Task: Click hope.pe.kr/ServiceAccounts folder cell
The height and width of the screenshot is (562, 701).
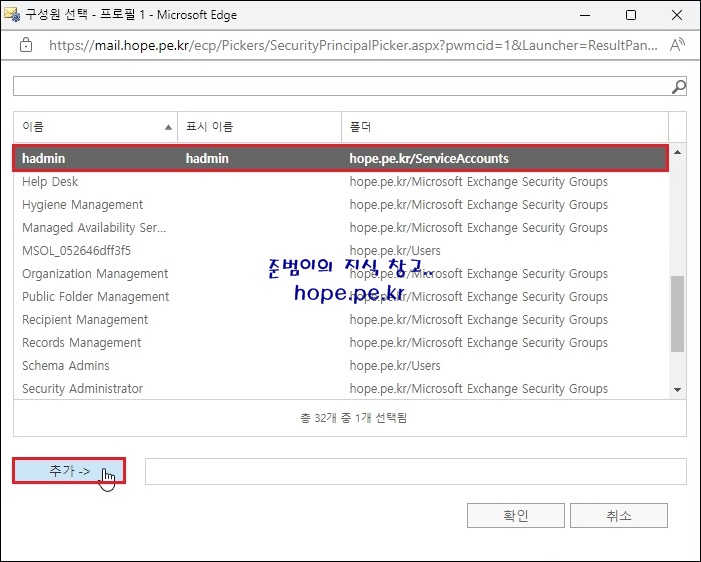Action: pyautogui.click(x=429, y=158)
